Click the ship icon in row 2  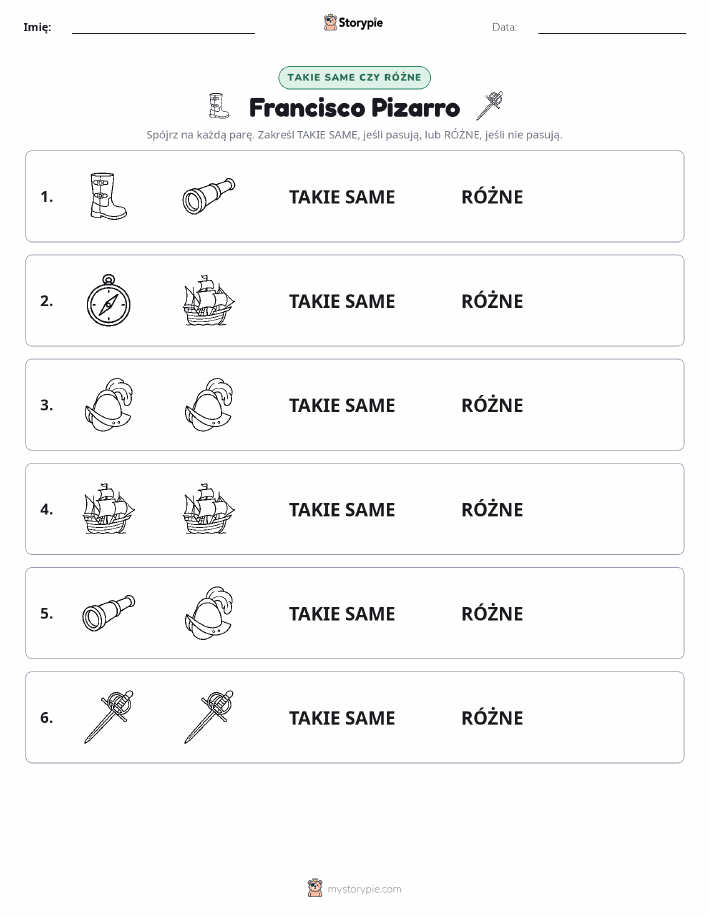pos(209,300)
